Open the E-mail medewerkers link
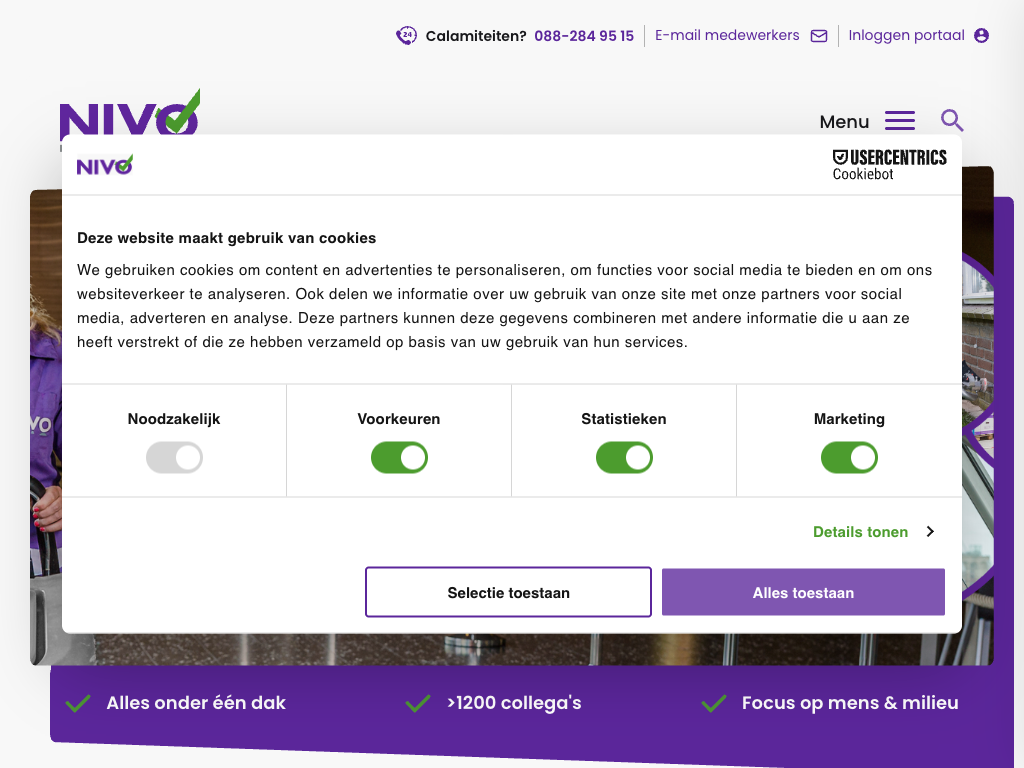The height and width of the screenshot is (768, 1024). tap(727, 35)
